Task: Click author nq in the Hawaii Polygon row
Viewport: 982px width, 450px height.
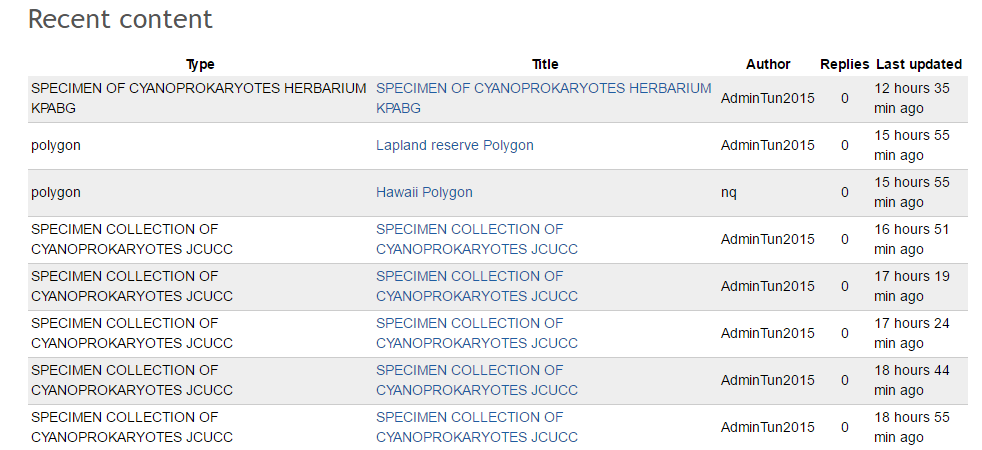Action: tap(729, 192)
